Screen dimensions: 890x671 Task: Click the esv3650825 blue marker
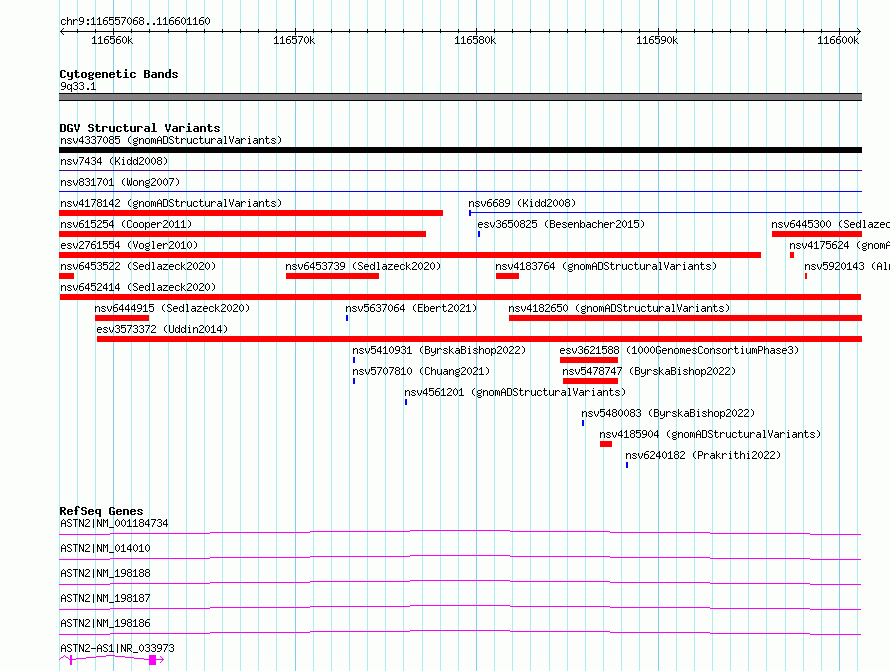tap(479, 234)
